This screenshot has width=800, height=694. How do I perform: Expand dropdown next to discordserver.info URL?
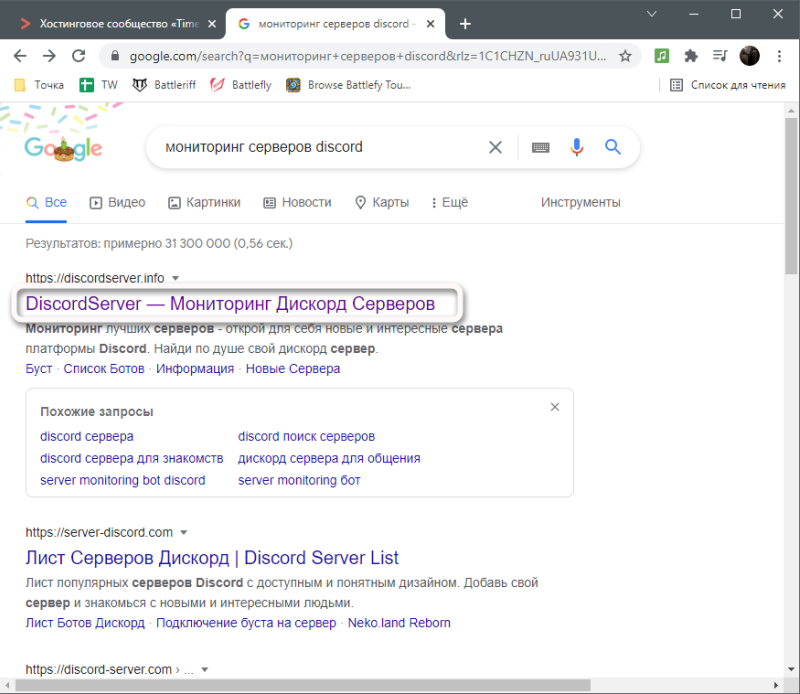point(176,279)
